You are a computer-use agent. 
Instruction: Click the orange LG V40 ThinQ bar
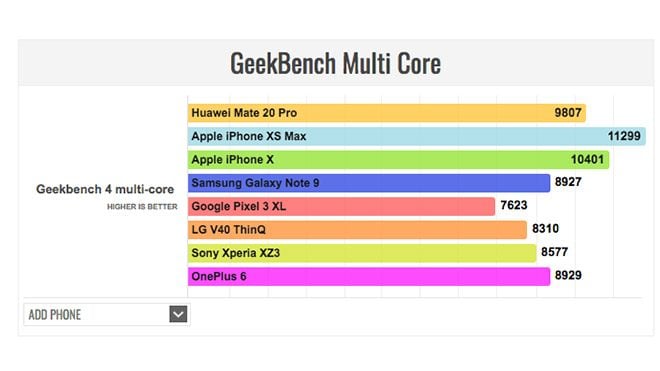[x=357, y=230]
